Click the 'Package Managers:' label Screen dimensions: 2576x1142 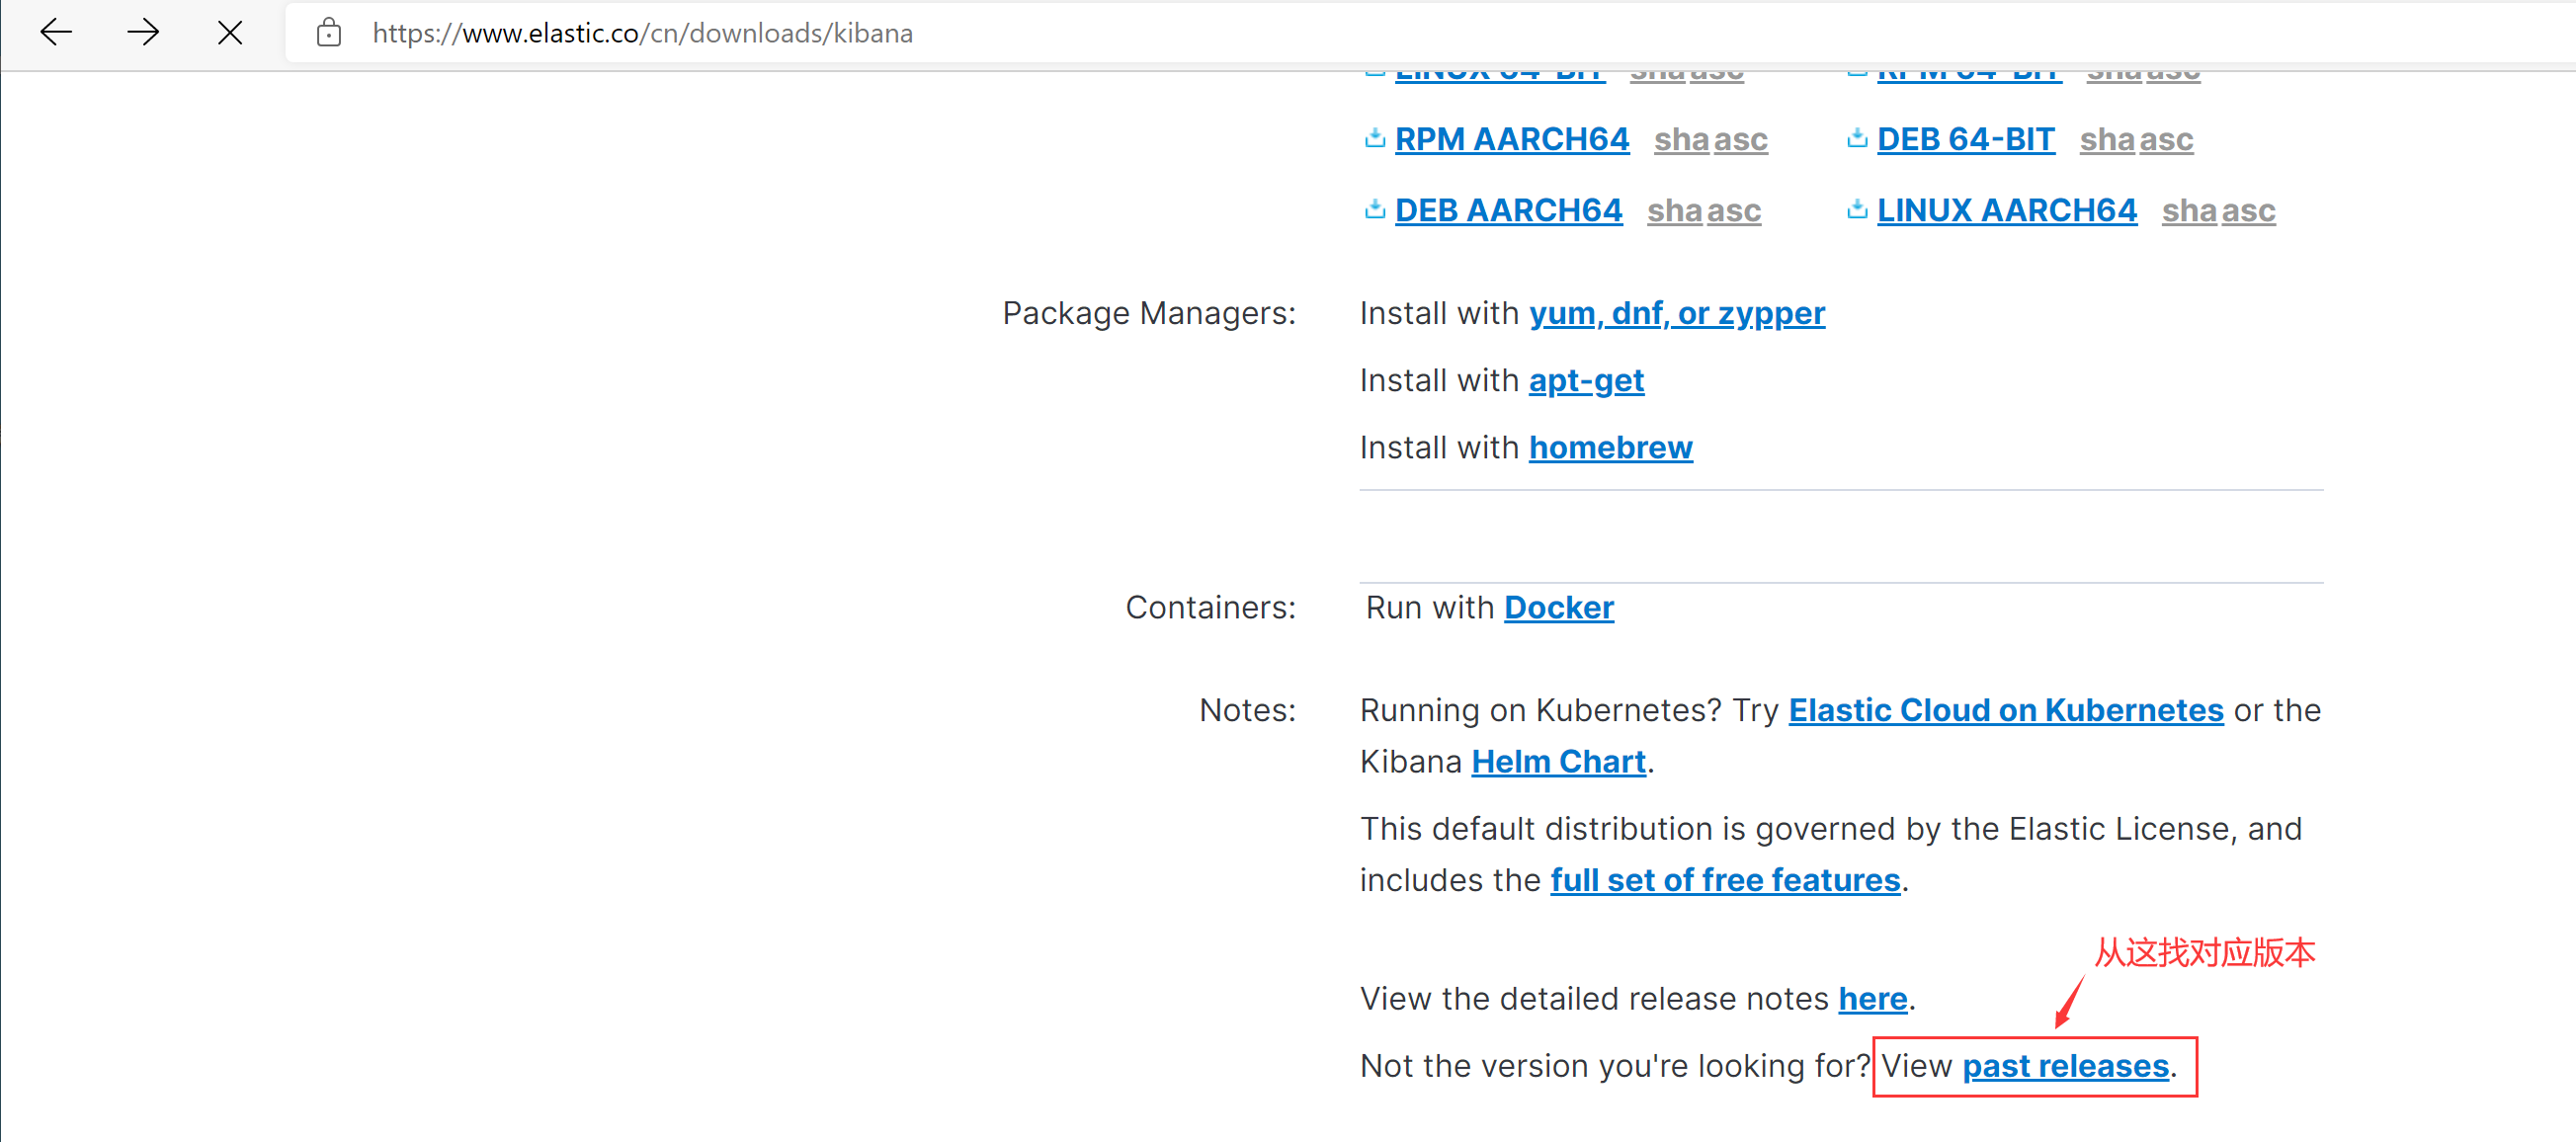[x=1149, y=314]
